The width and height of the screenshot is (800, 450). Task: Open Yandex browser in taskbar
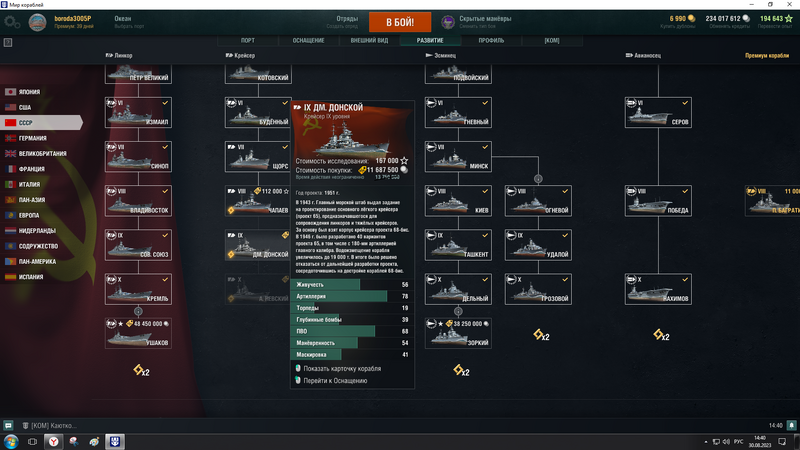pyautogui.click(x=54, y=441)
